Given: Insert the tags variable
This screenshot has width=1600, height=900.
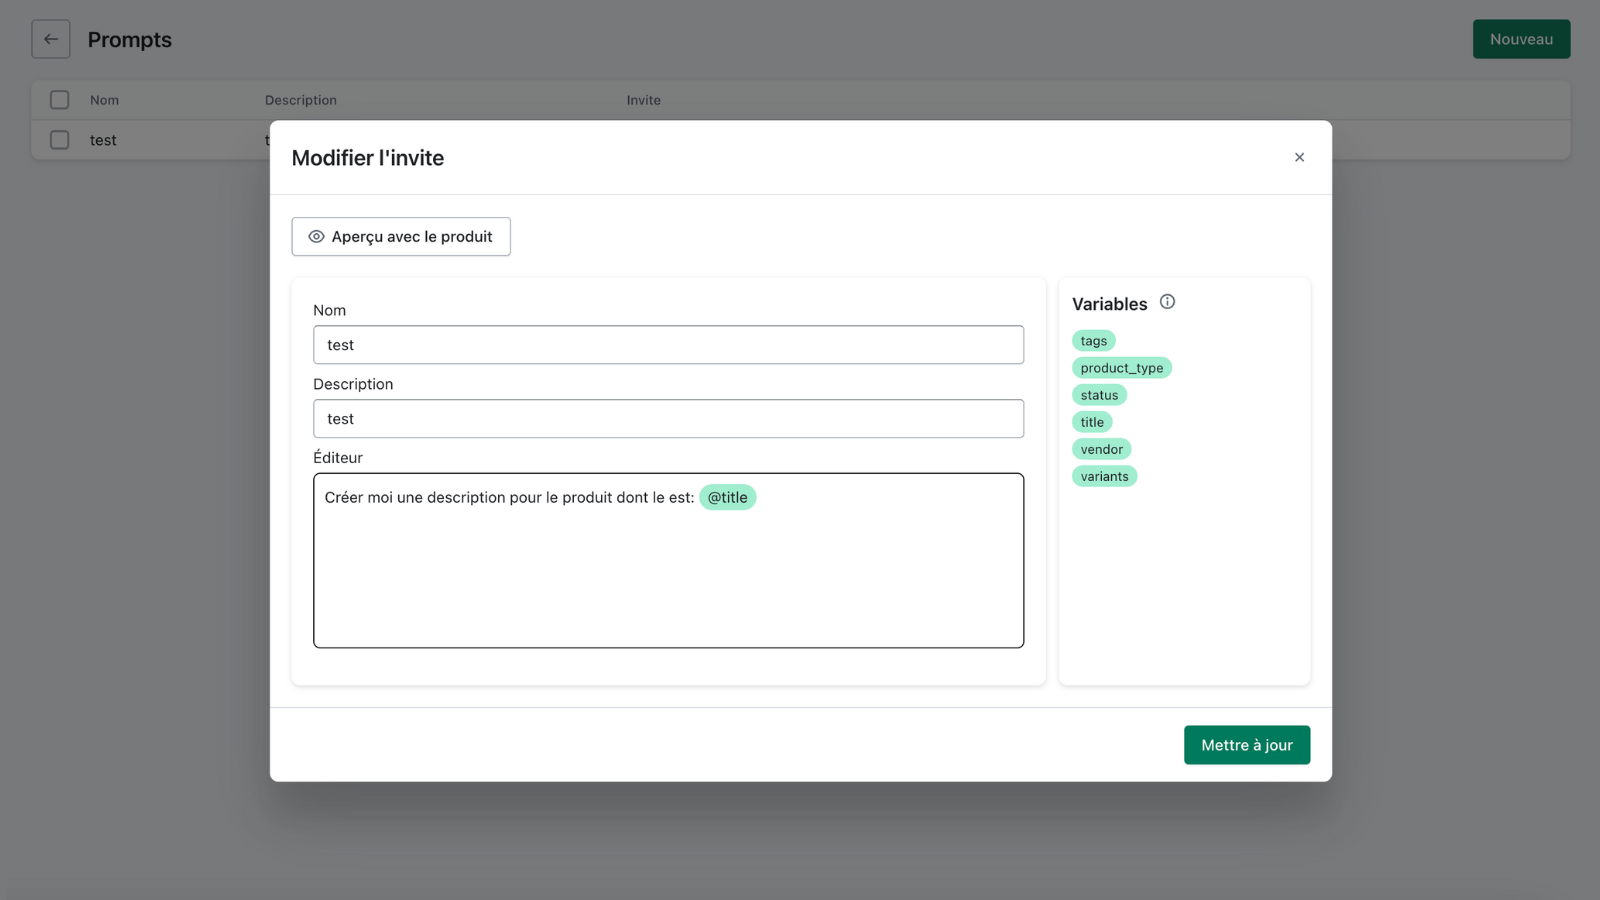Looking at the screenshot, I should pyautogui.click(x=1093, y=341).
